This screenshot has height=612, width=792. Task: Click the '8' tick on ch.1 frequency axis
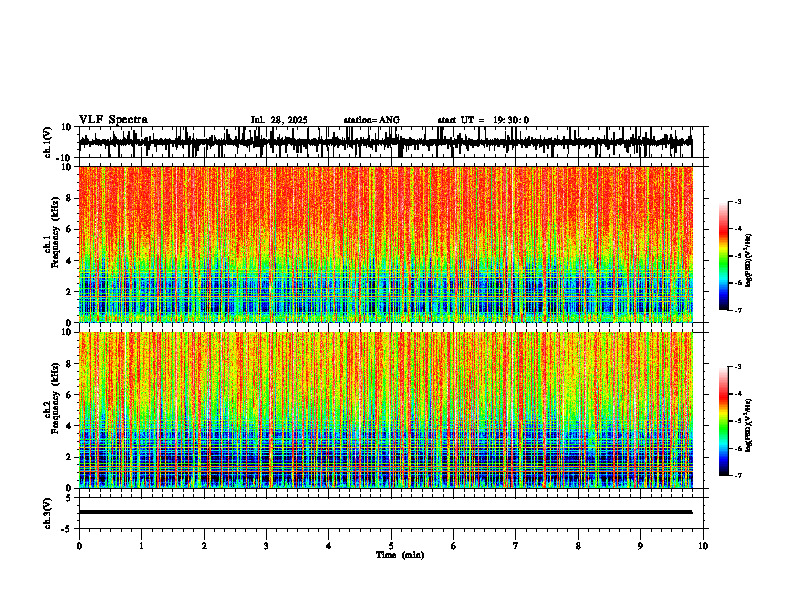70,198
